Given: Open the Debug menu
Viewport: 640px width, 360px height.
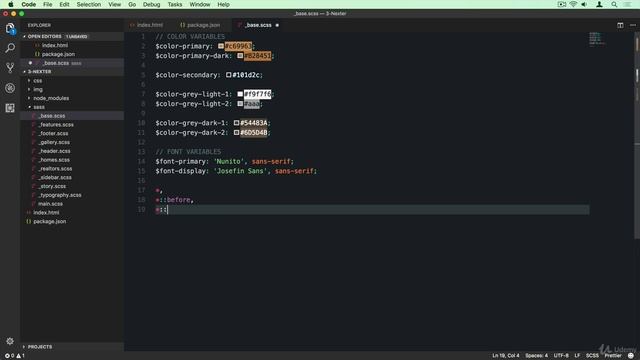Looking at the screenshot, I should (151, 4).
